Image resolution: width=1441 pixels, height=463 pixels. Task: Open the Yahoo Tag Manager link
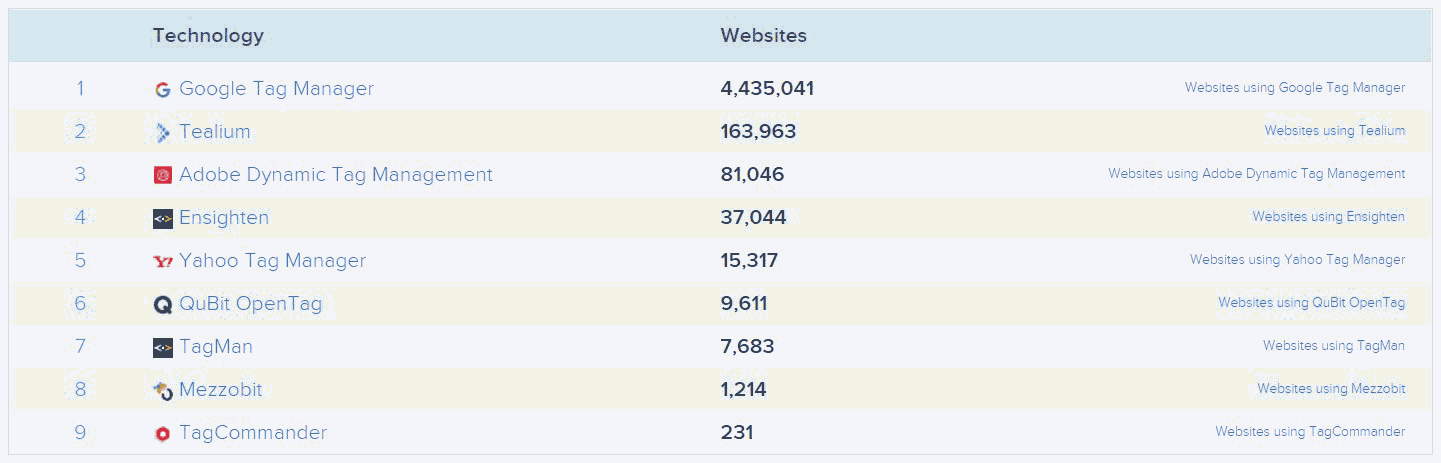tap(272, 261)
